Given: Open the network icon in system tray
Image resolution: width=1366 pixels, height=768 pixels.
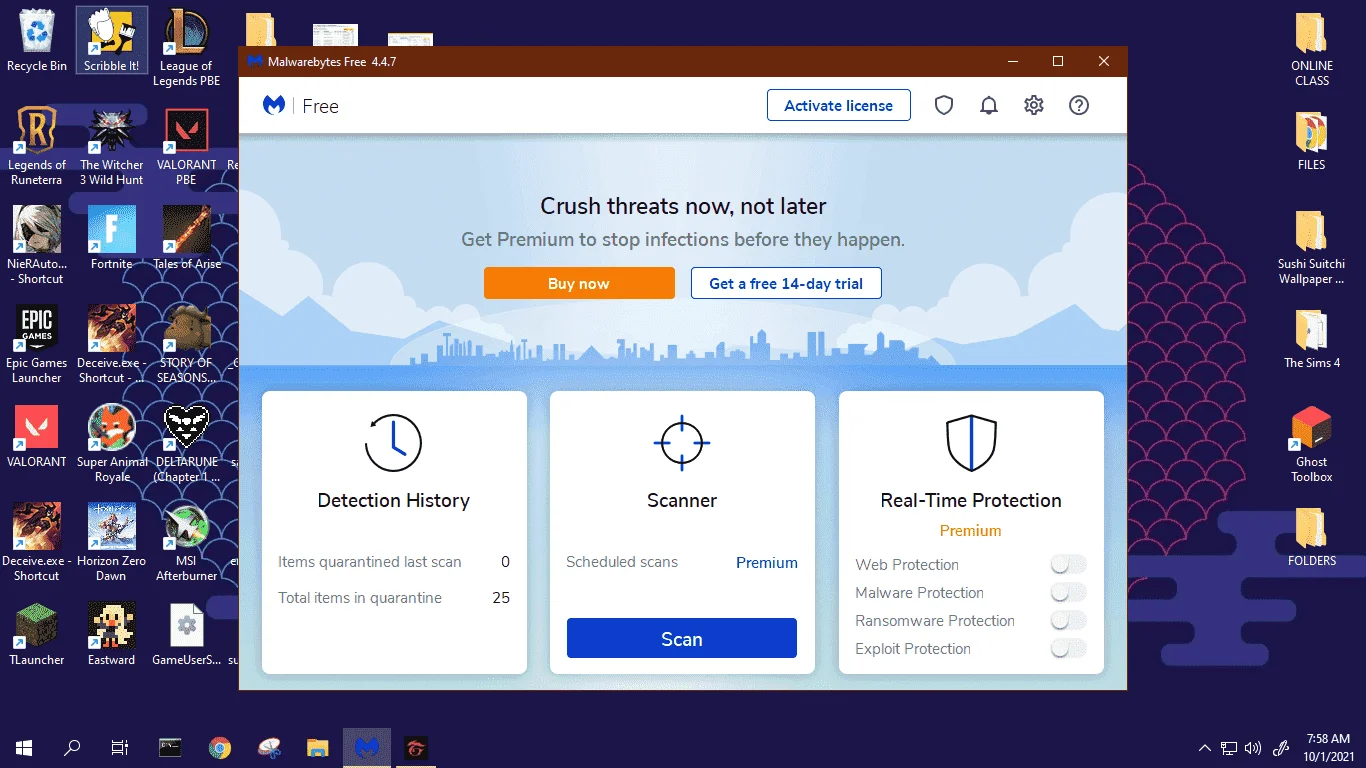Looking at the screenshot, I should point(1230,747).
